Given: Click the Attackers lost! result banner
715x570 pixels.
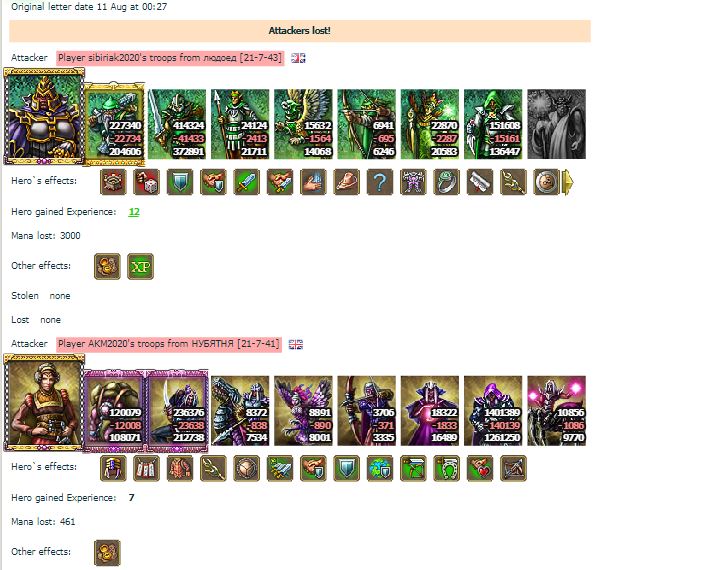Looking at the screenshot, I should point(300,31).
